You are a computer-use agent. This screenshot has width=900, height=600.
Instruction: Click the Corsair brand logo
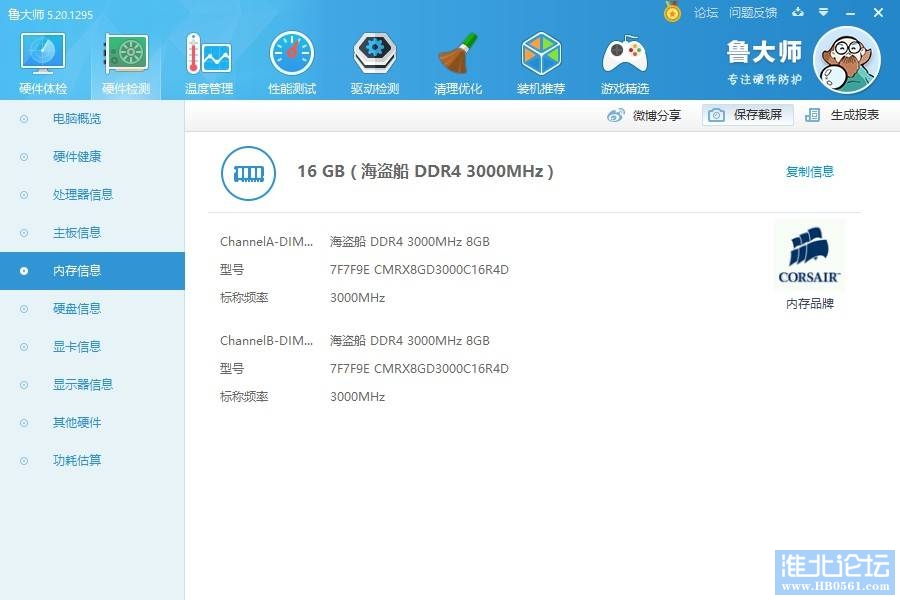(x=809, y=256)
